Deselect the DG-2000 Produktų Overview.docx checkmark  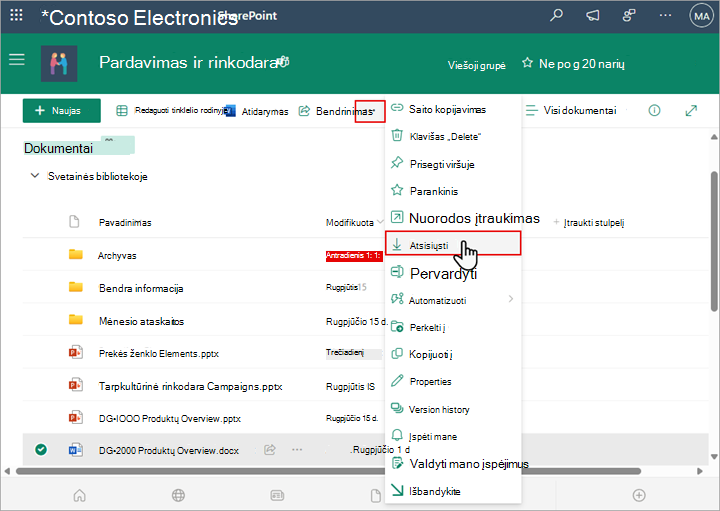(x=41, y=449)
